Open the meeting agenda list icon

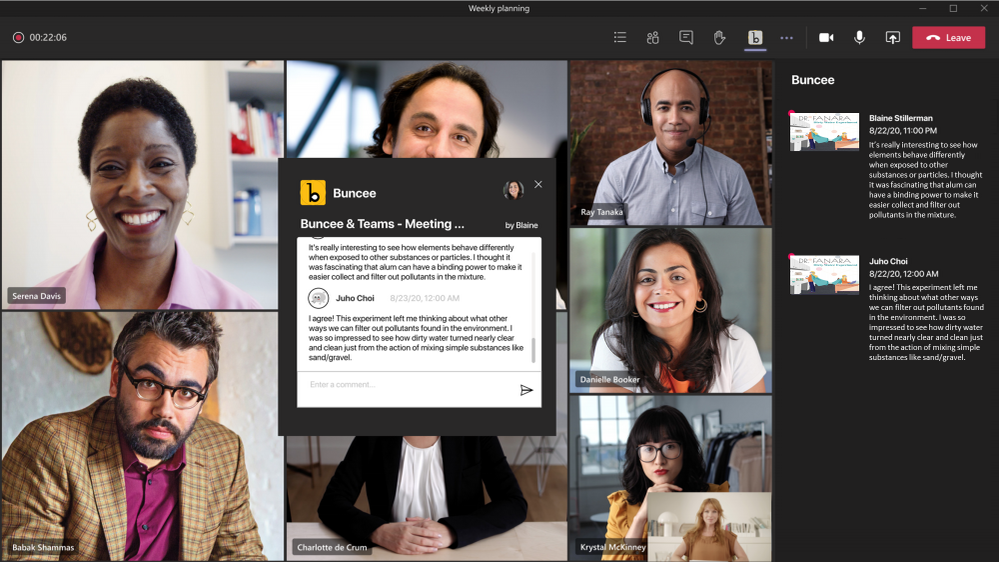(620, 38)
